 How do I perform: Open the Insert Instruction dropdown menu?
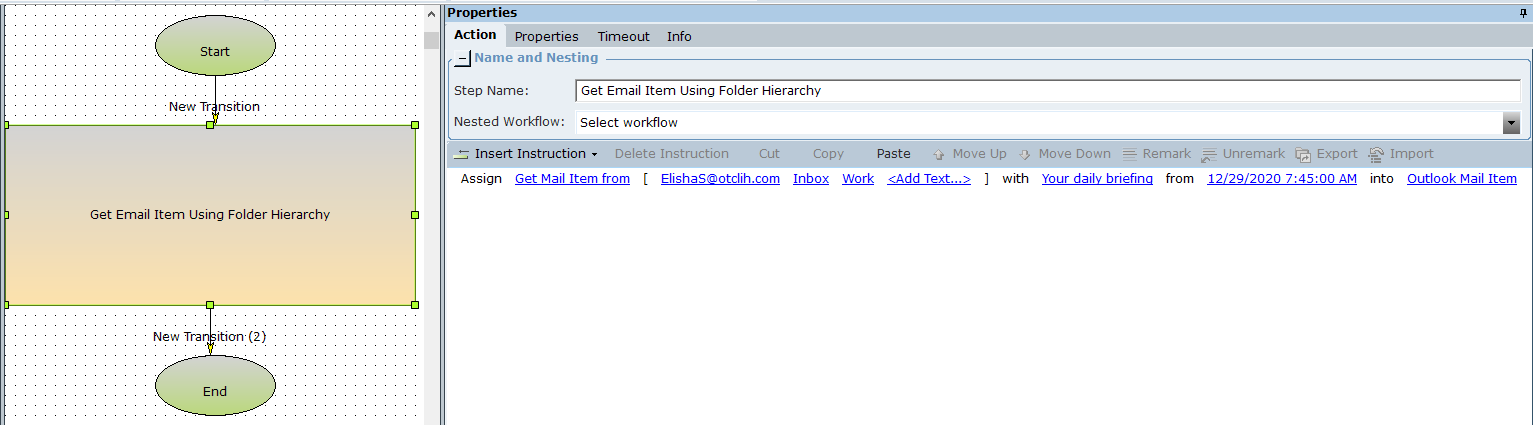[526, 154]
